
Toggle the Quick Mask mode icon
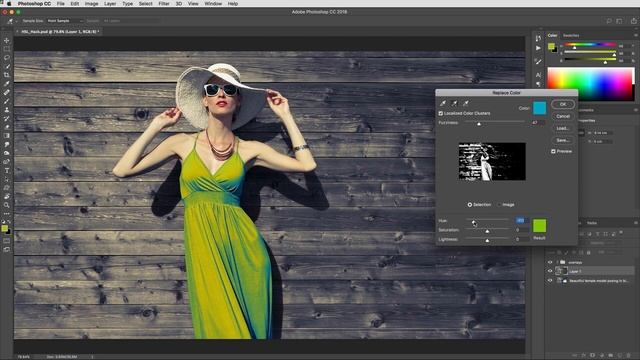7,240
